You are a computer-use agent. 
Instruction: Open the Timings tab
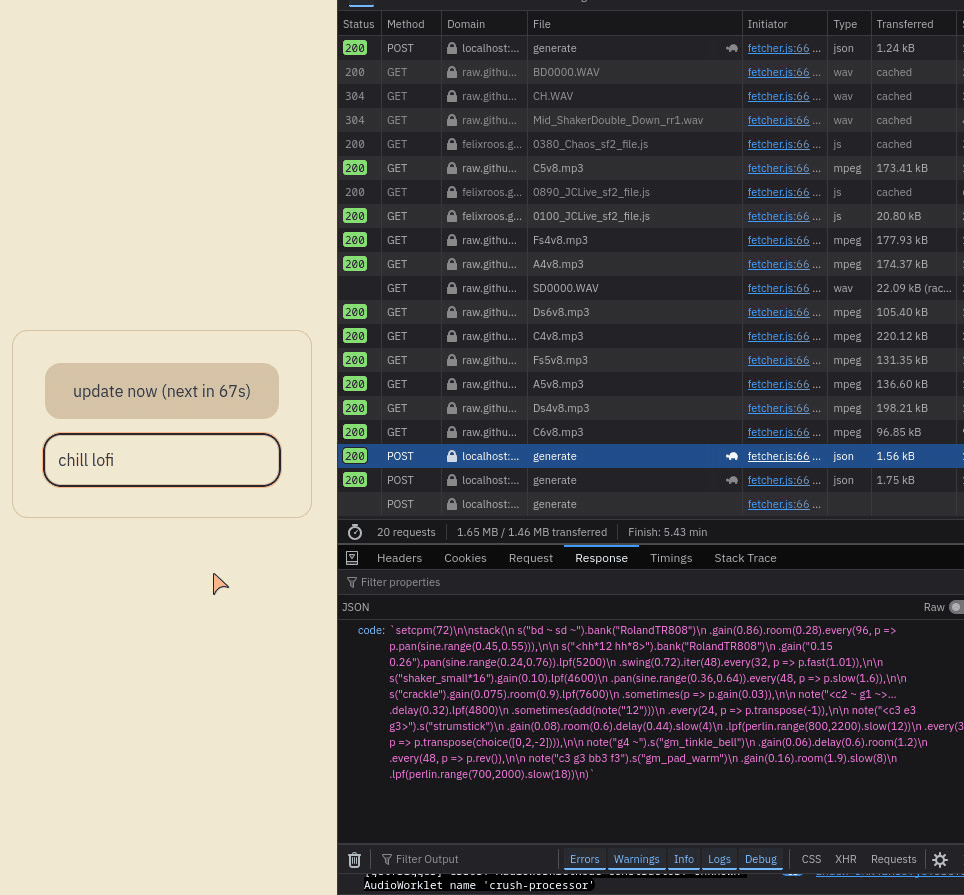[670, 558]
